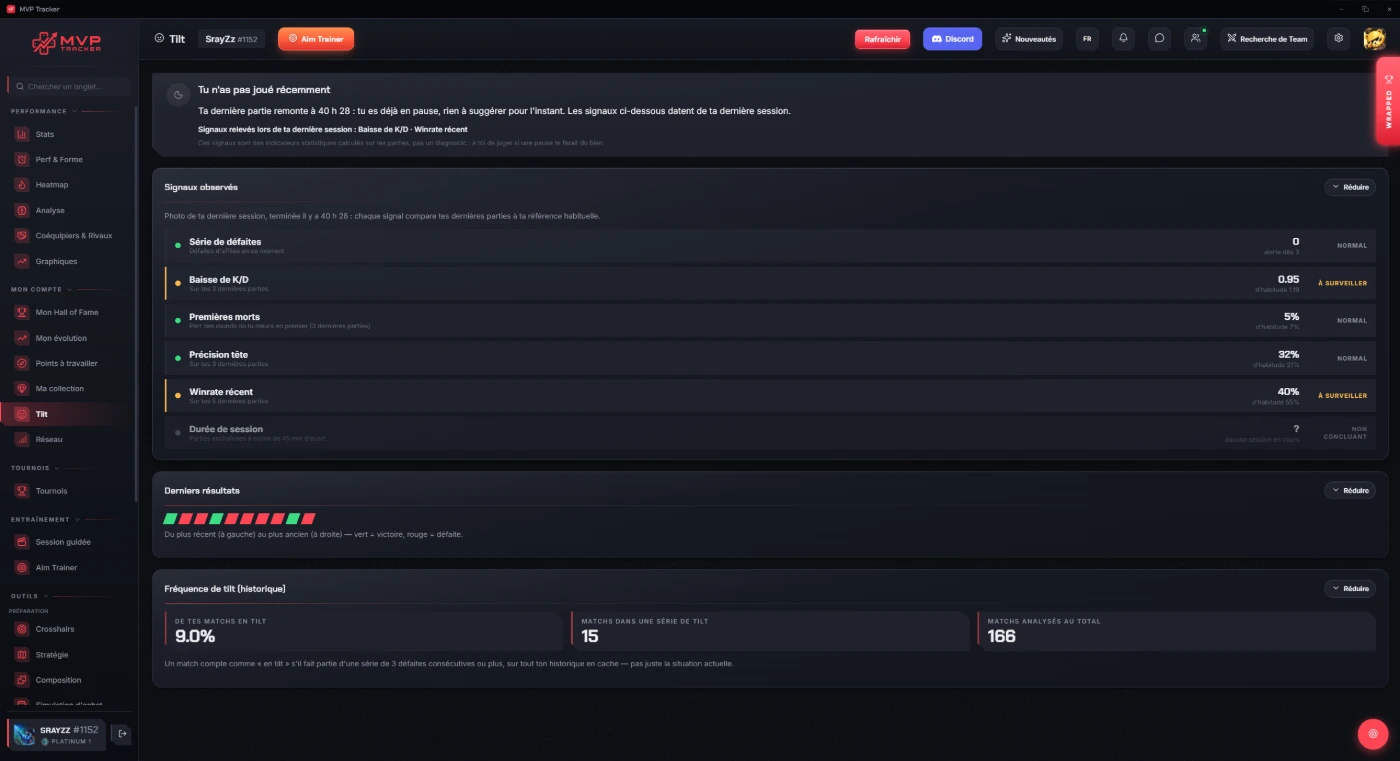Screen dimensions: 1400x761
Task: Collapse the PERFORMANCE sidebar section
Action: coord(42,111)
